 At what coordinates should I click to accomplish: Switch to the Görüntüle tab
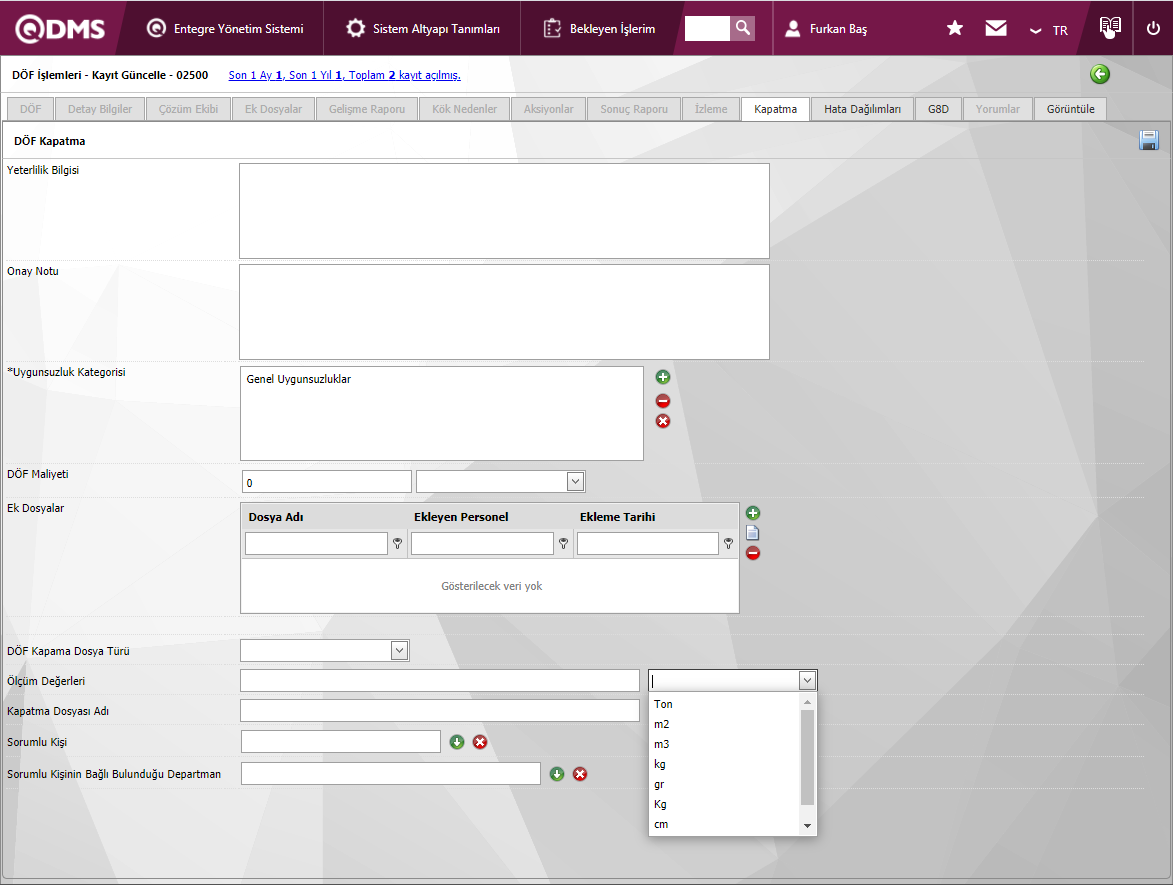1071,109
